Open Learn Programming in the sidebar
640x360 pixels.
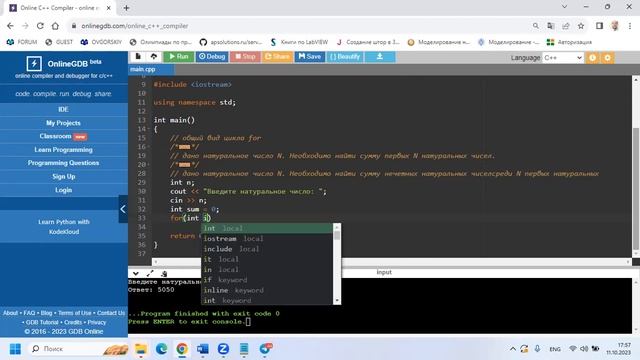point(63,150)
